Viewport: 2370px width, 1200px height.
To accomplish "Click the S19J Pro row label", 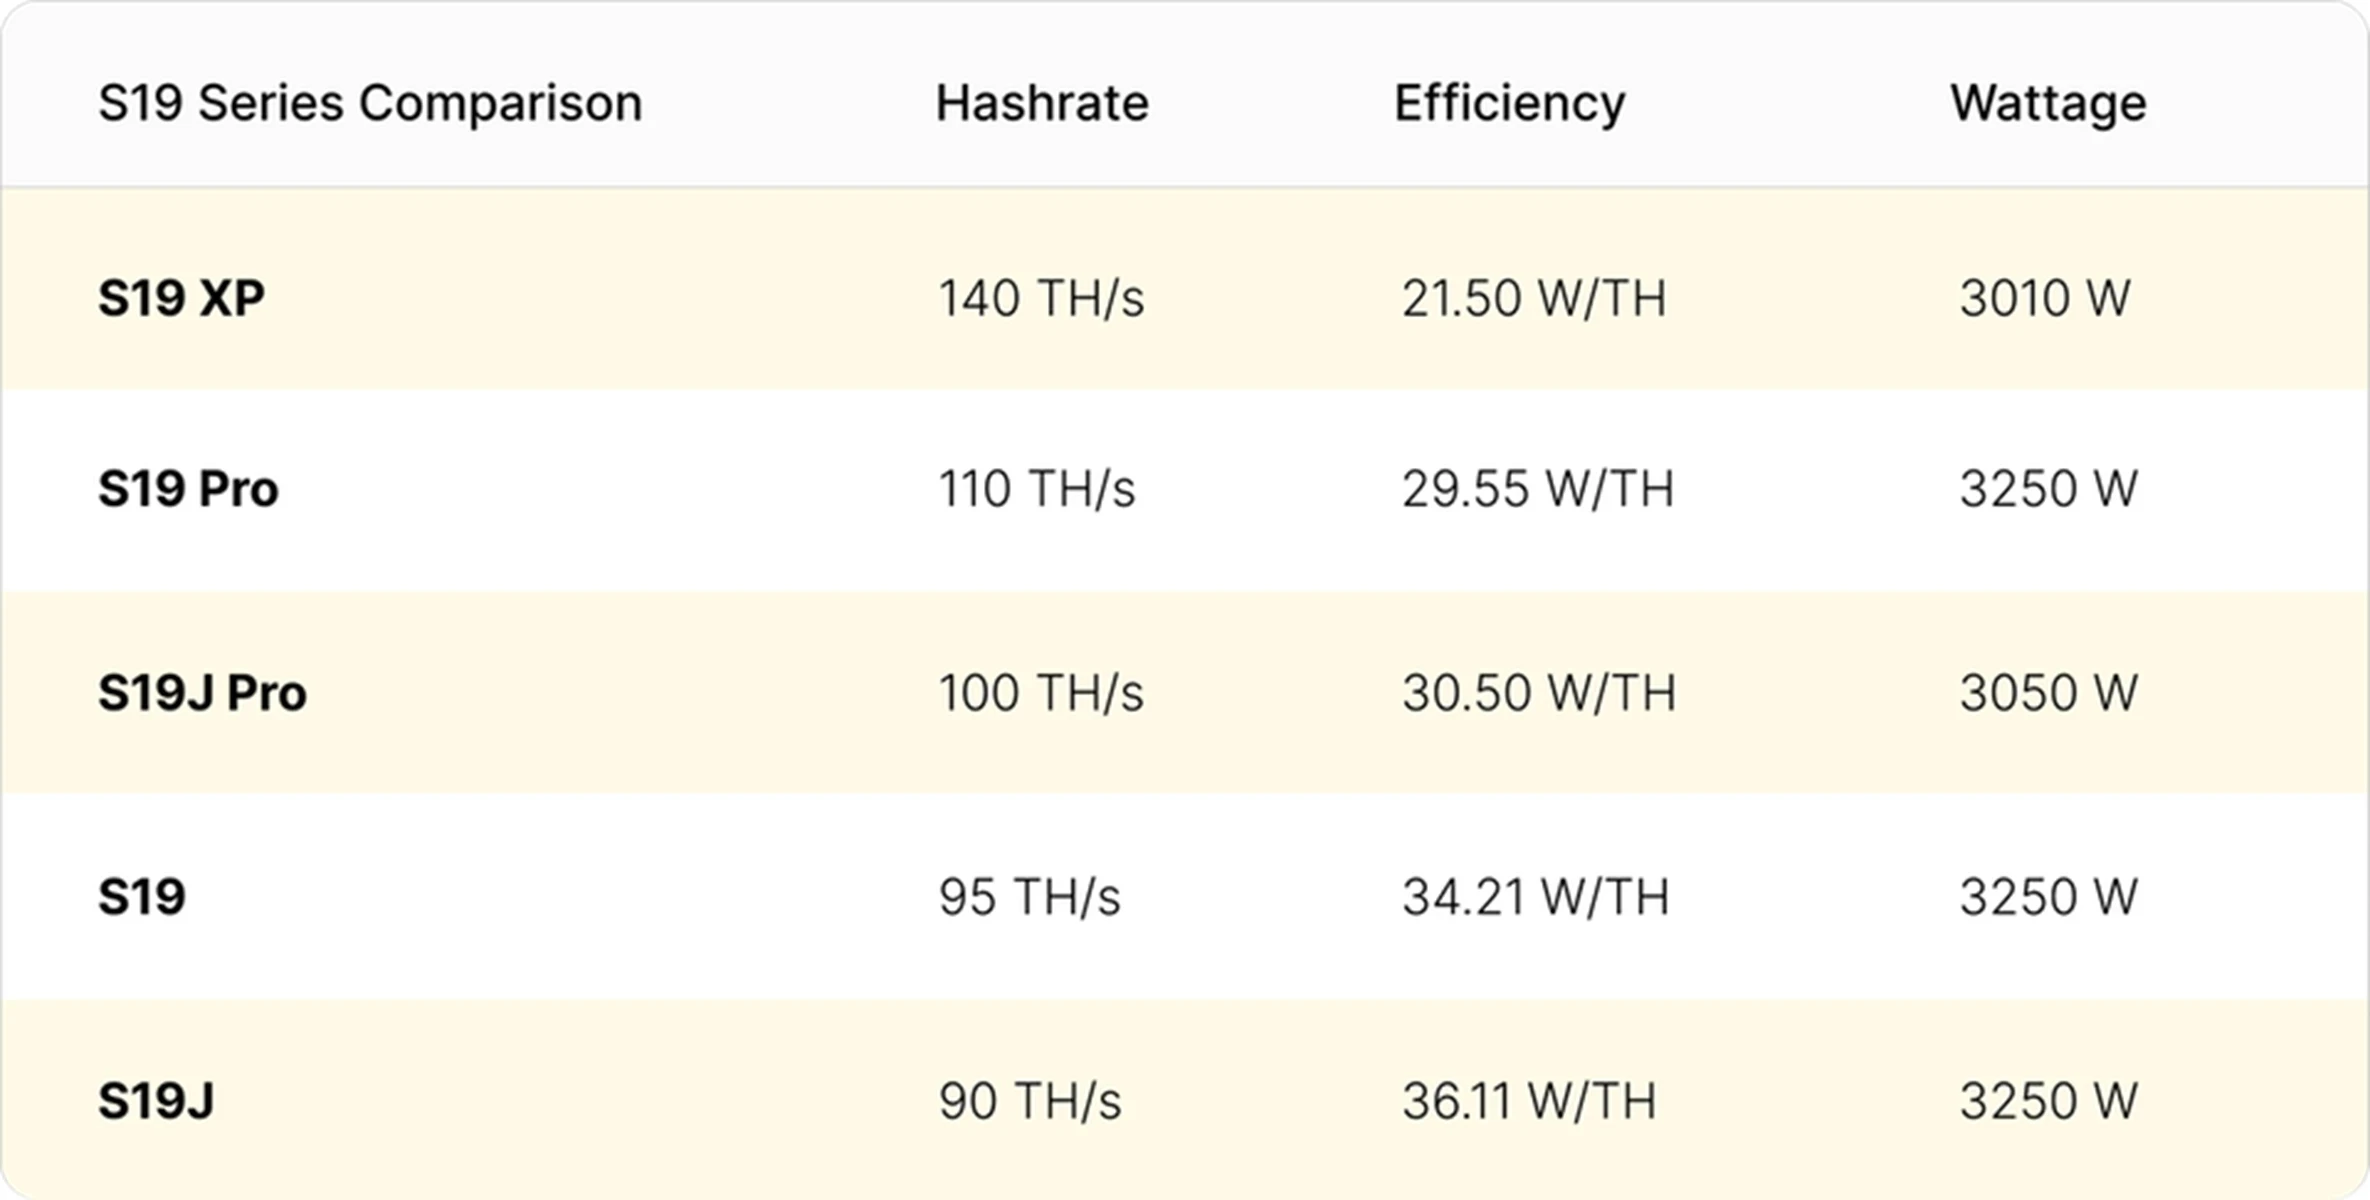I will coord(202,693).
